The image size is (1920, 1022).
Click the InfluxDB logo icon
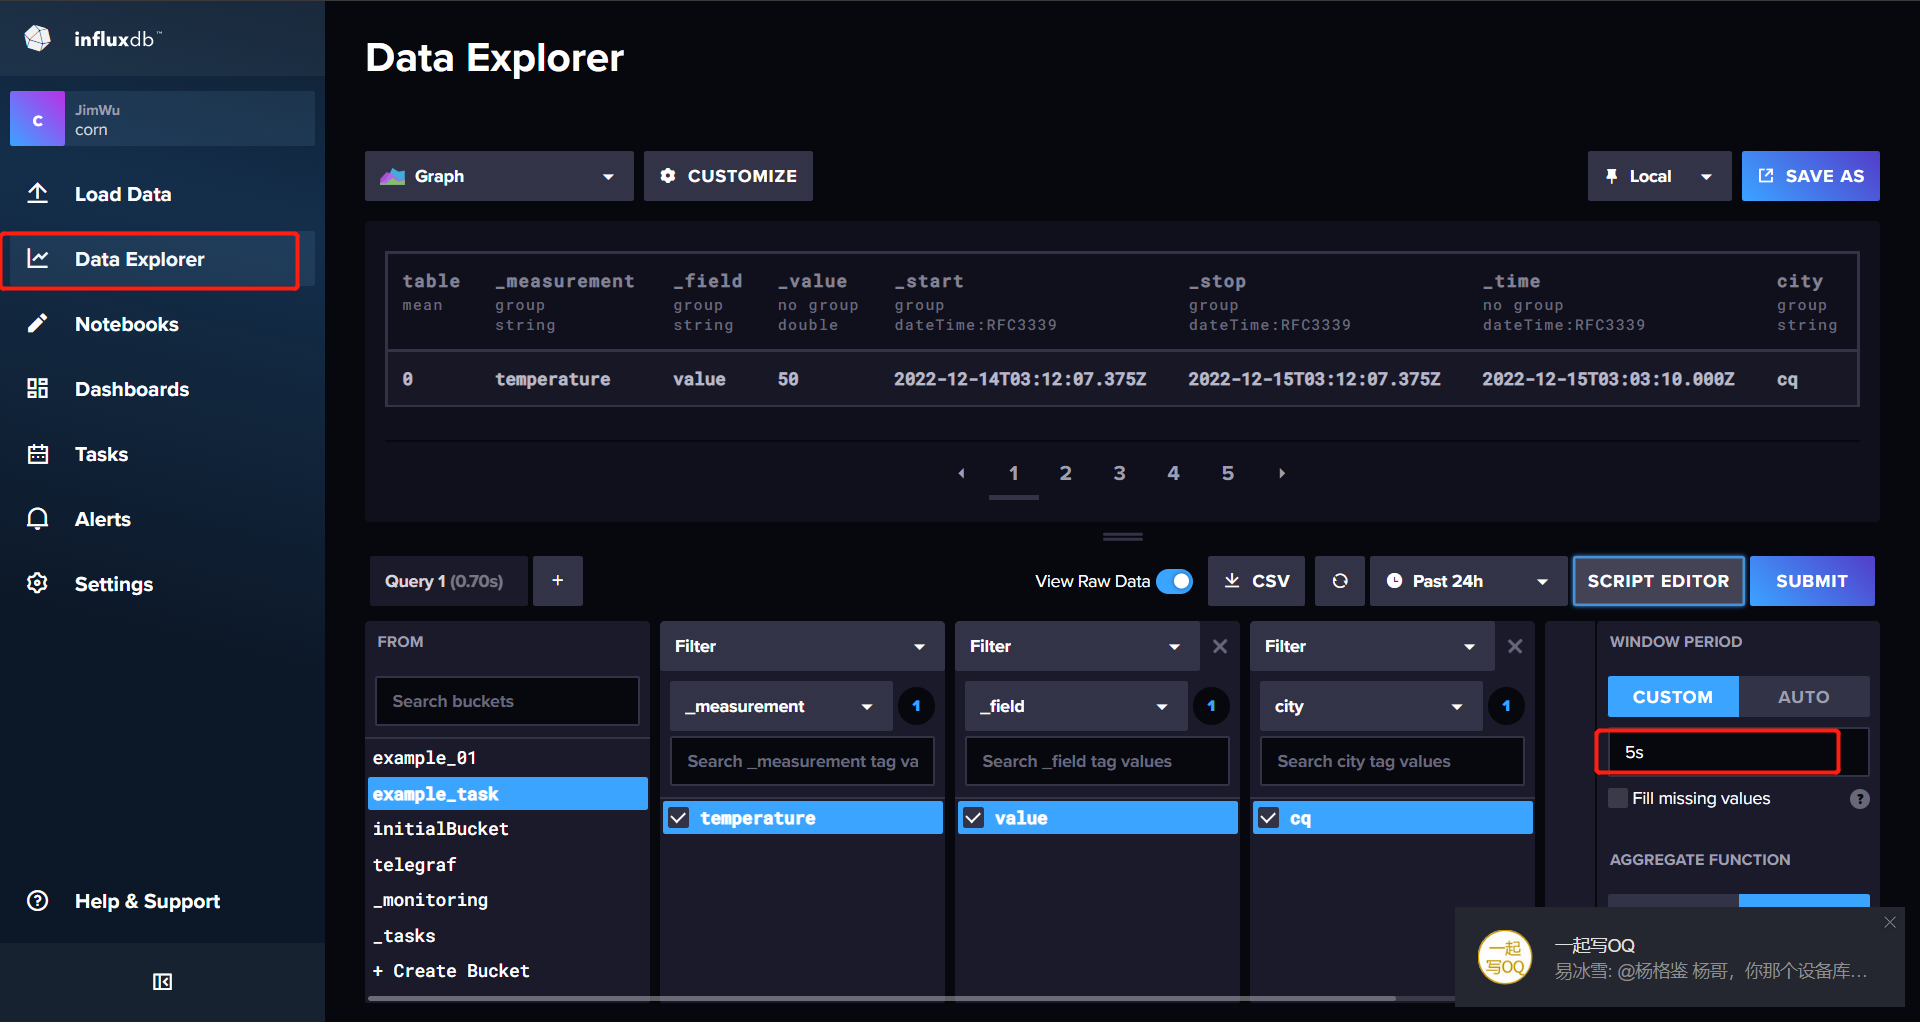(x=38, y=38)
